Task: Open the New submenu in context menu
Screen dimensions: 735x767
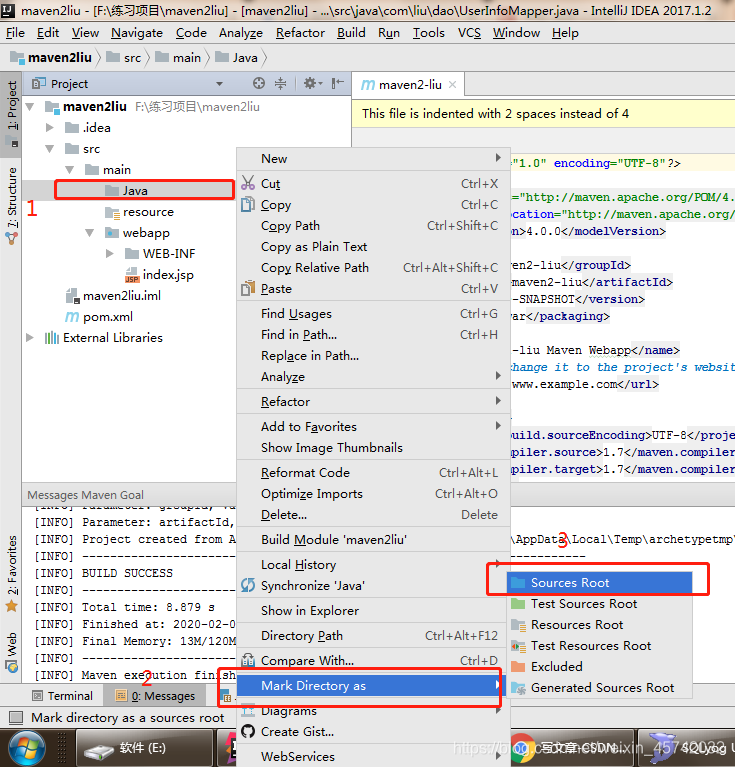Action: [x=374, y=158]
